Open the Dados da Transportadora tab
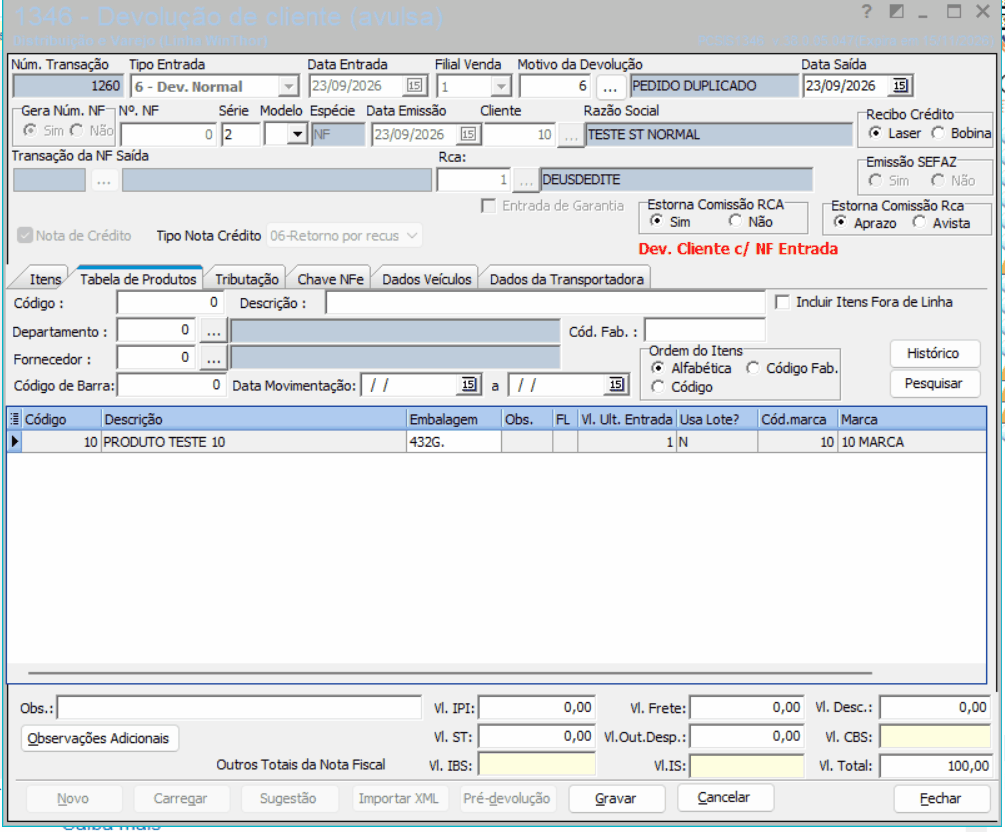 [x=567, y=279]
